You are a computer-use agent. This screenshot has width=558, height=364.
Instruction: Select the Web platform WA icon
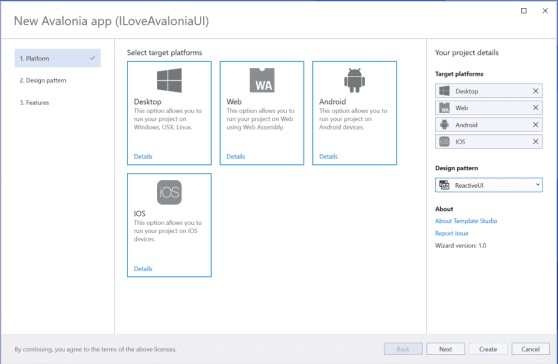tap(262, 80)
